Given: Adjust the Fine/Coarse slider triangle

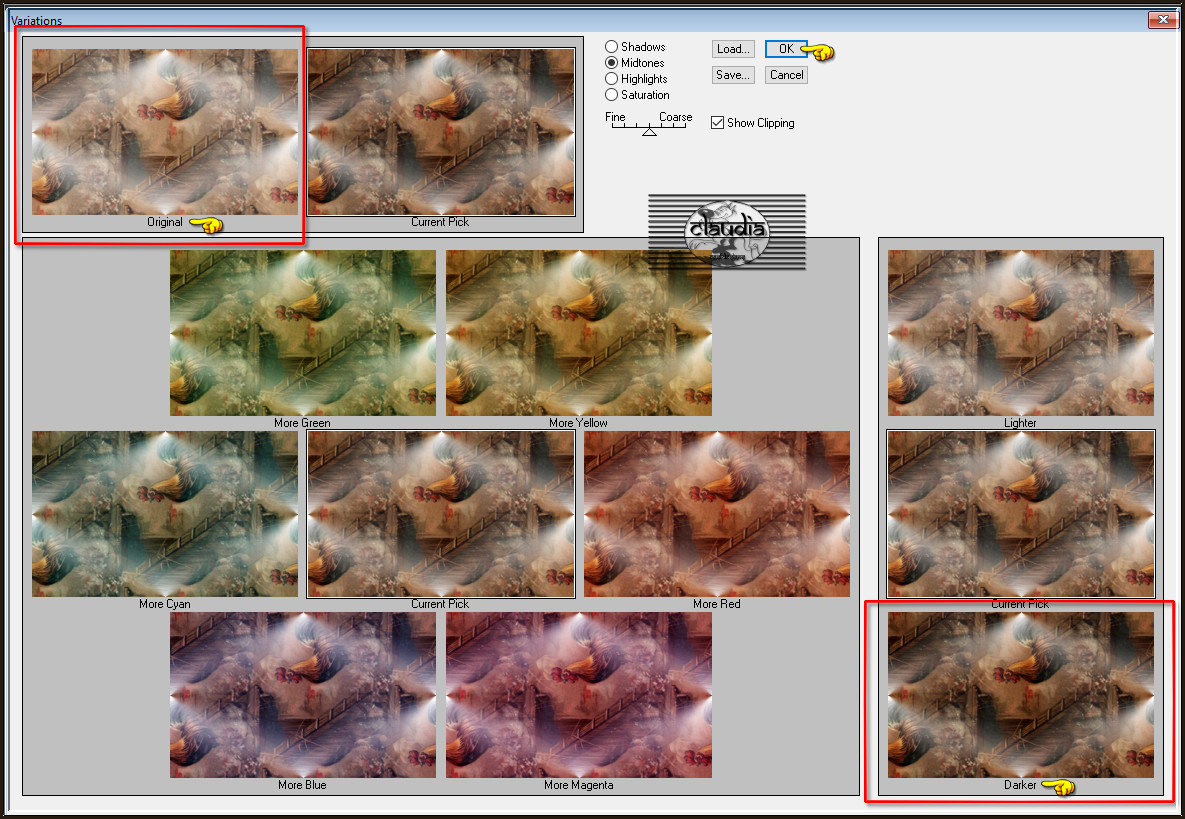Looking at the screenshot, I should (x=649, y=131).
